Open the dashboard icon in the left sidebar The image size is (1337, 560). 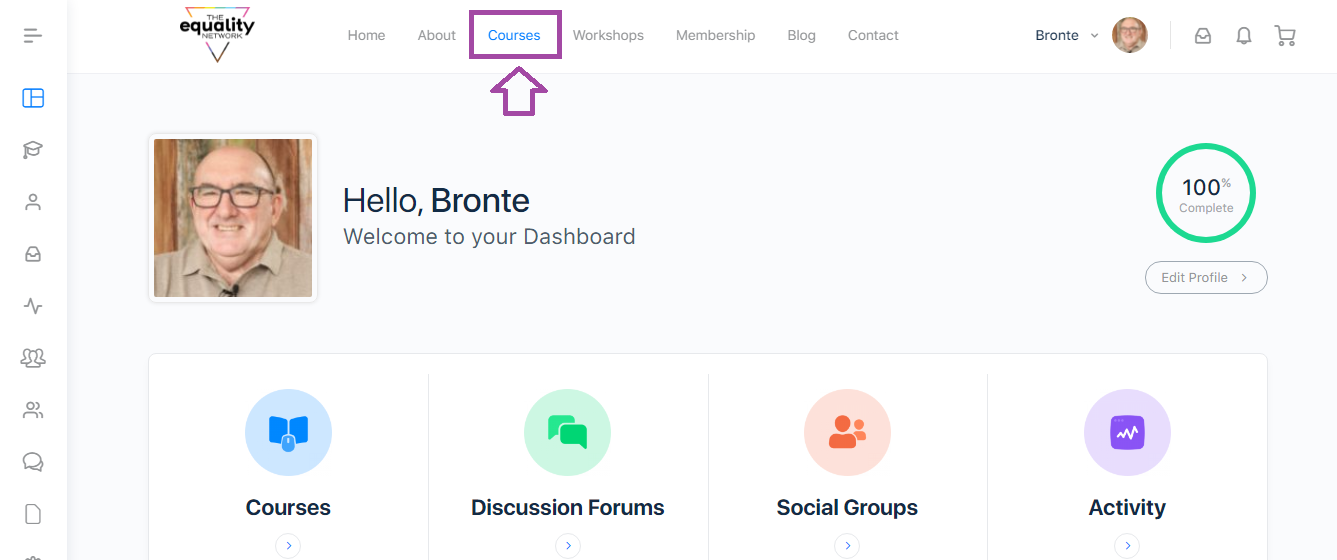pyautogui.click(x=33, y=98)
